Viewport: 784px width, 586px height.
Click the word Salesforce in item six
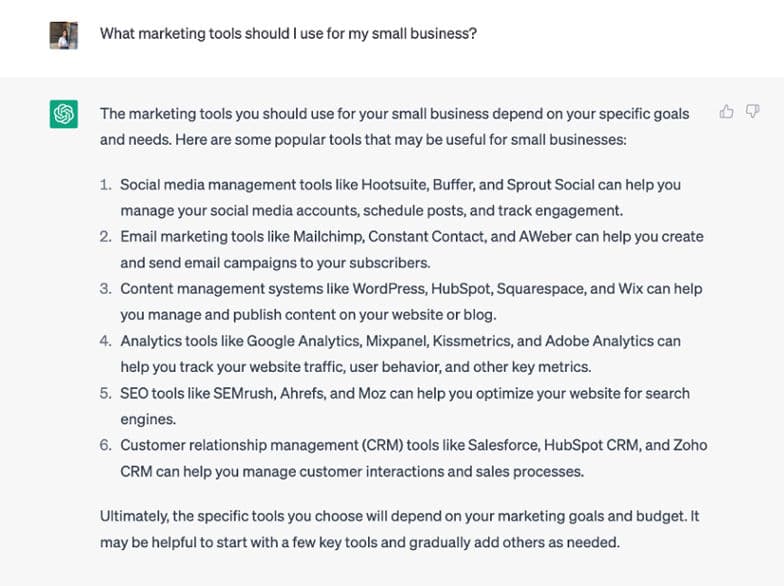[504, 445]
